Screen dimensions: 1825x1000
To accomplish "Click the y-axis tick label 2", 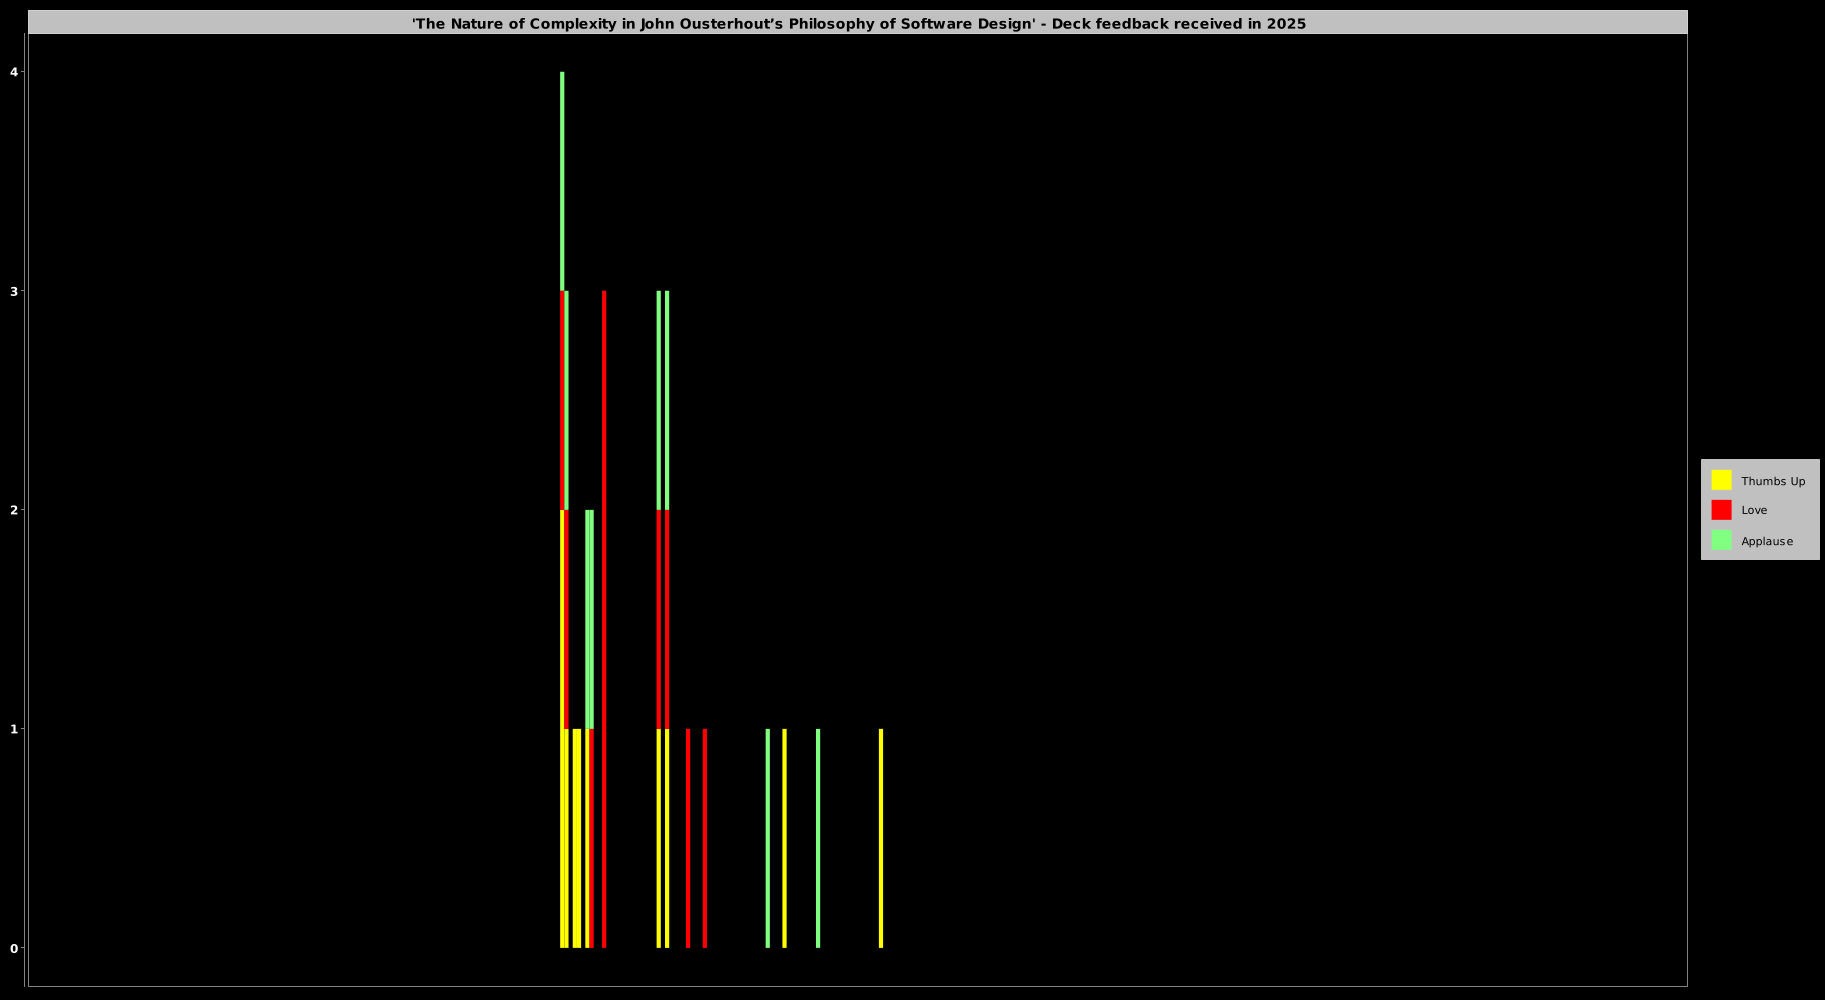I will click(14, 510).
